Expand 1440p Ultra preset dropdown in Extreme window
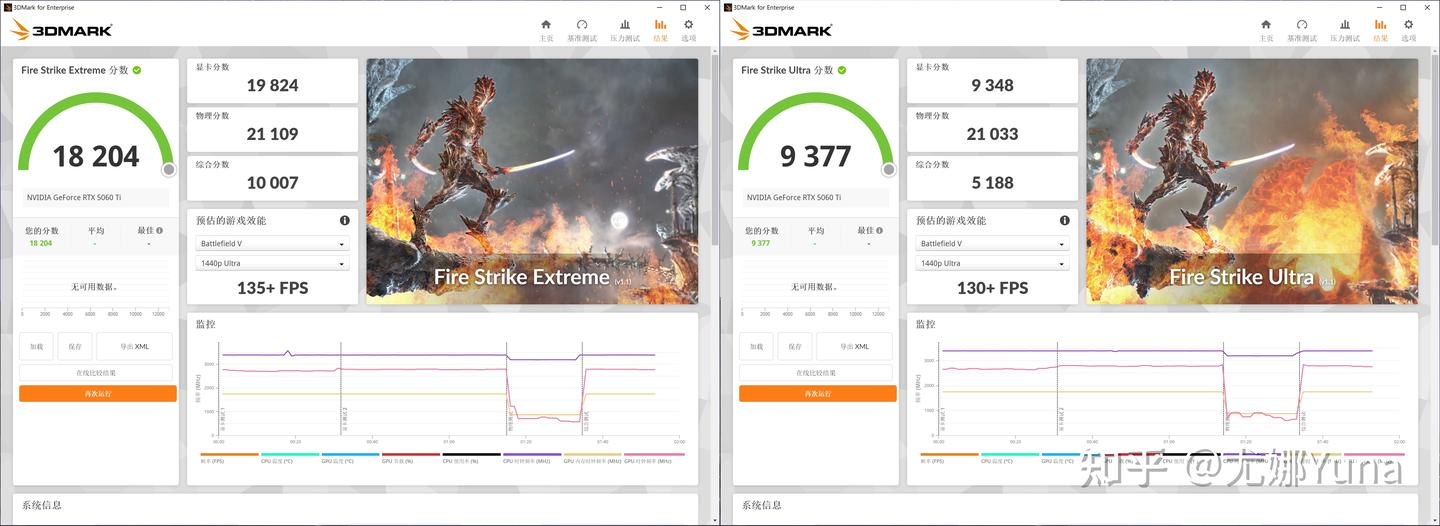Screen dimensions: 1440x526 coord(272,264)
